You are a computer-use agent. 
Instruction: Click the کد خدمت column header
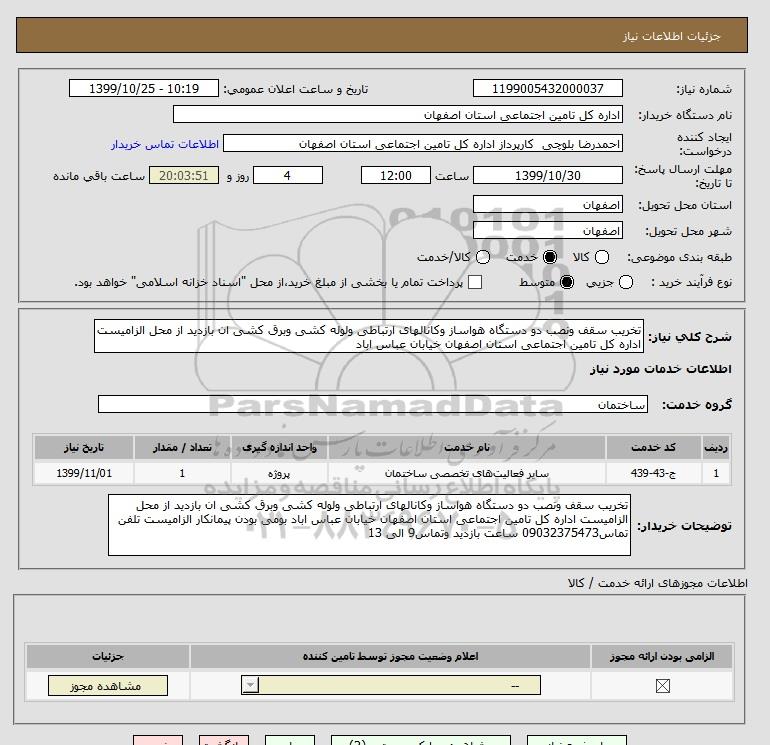pos(653,447)
